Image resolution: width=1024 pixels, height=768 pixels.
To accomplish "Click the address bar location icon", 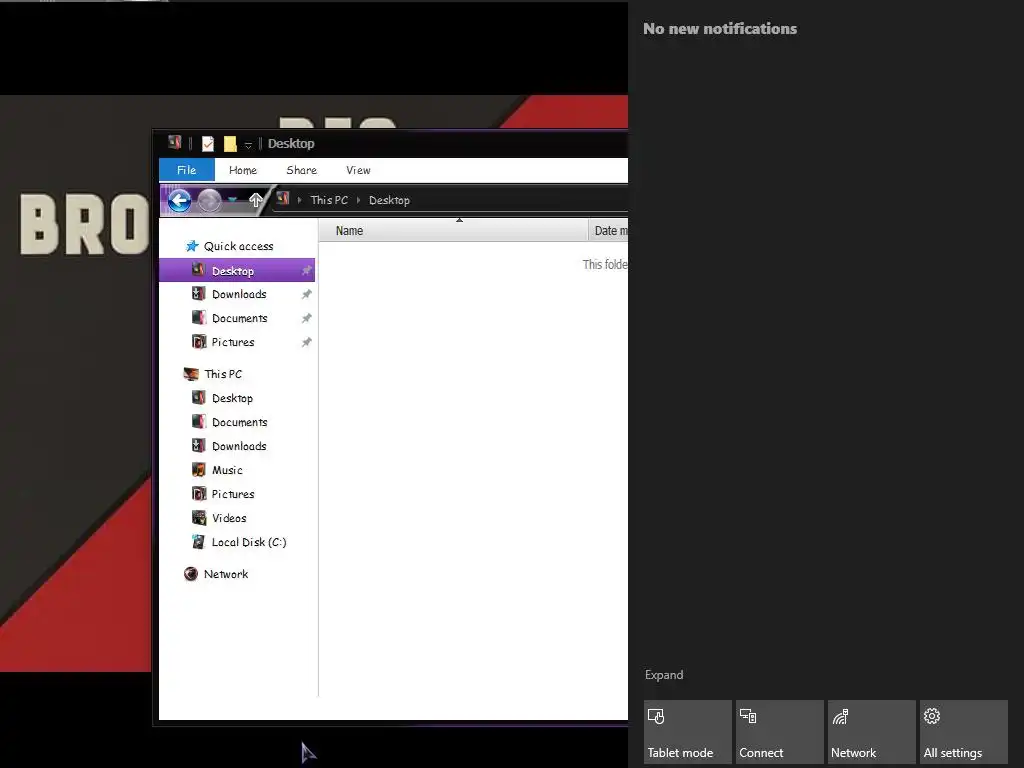I will click(283, 198).
